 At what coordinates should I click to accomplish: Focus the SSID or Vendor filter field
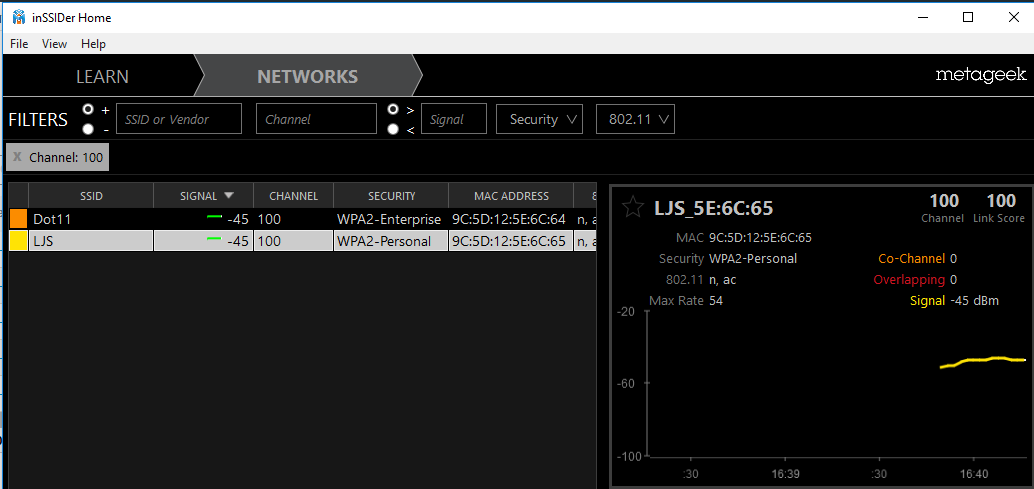tap(179, 119)
